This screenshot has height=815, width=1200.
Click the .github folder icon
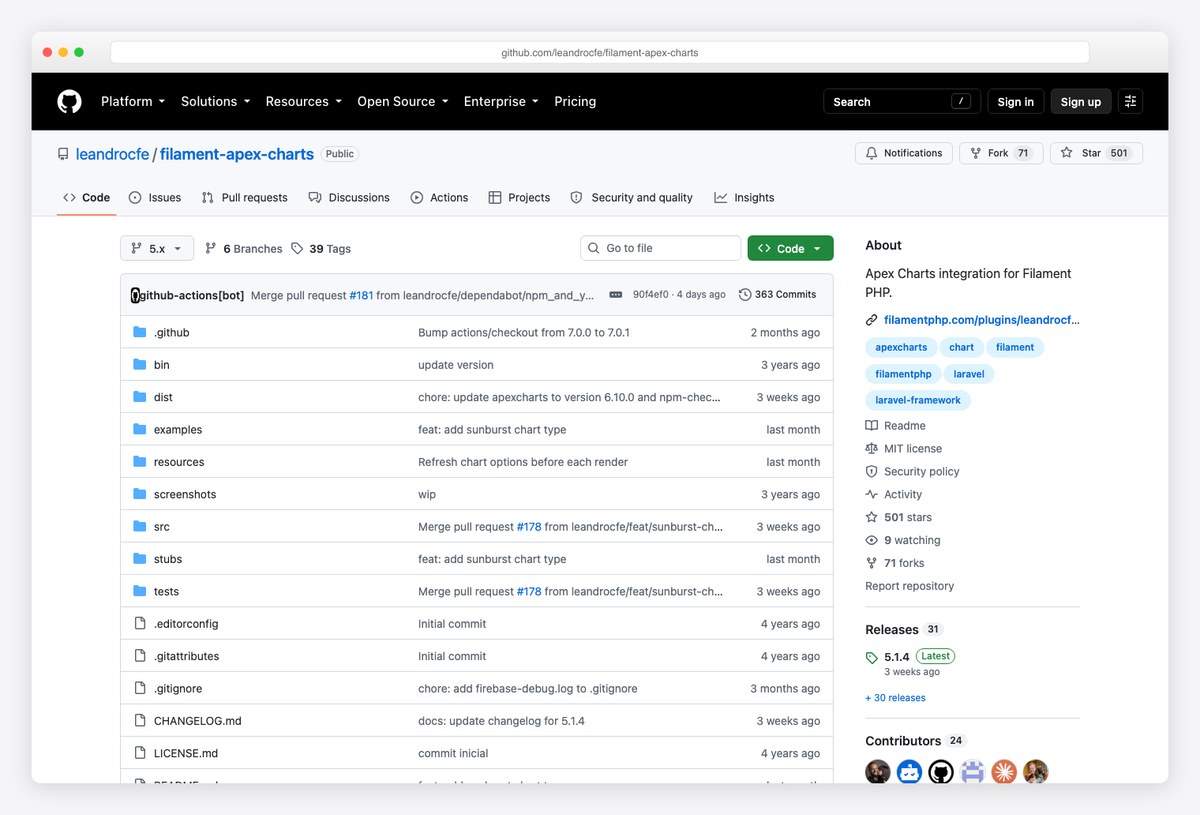[140, 332]
